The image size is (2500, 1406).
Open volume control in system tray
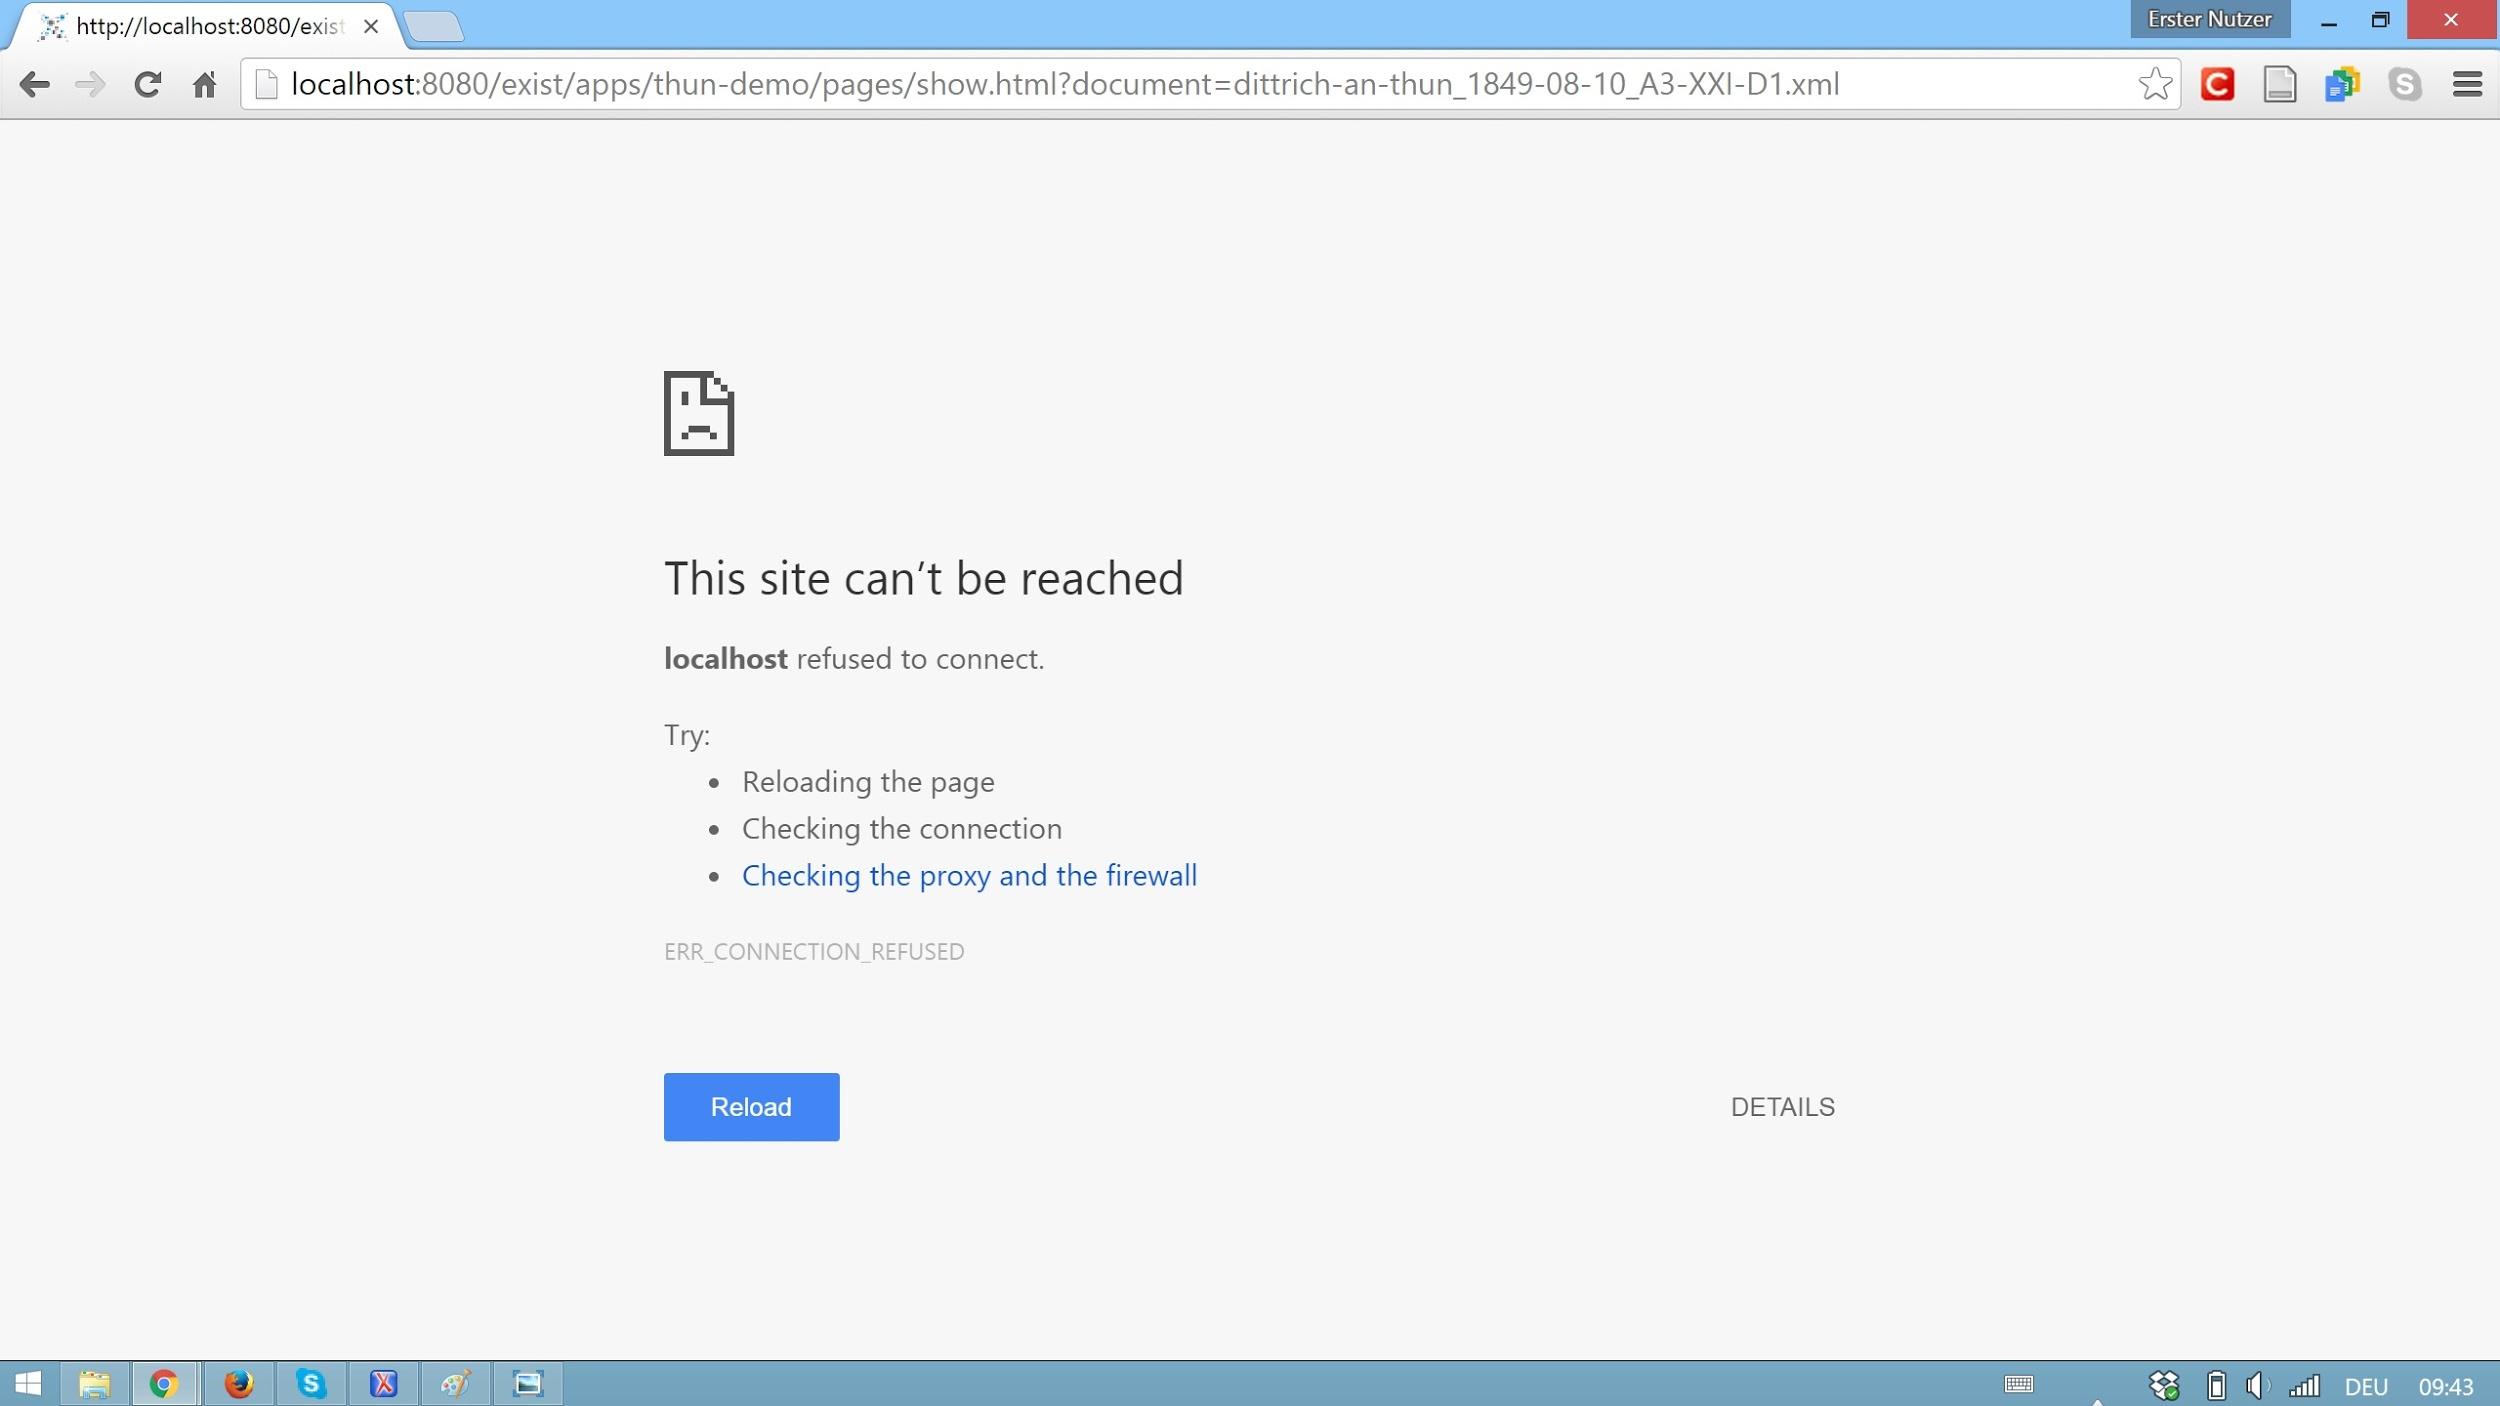pyautogui.click(x=2257, y=1386)
